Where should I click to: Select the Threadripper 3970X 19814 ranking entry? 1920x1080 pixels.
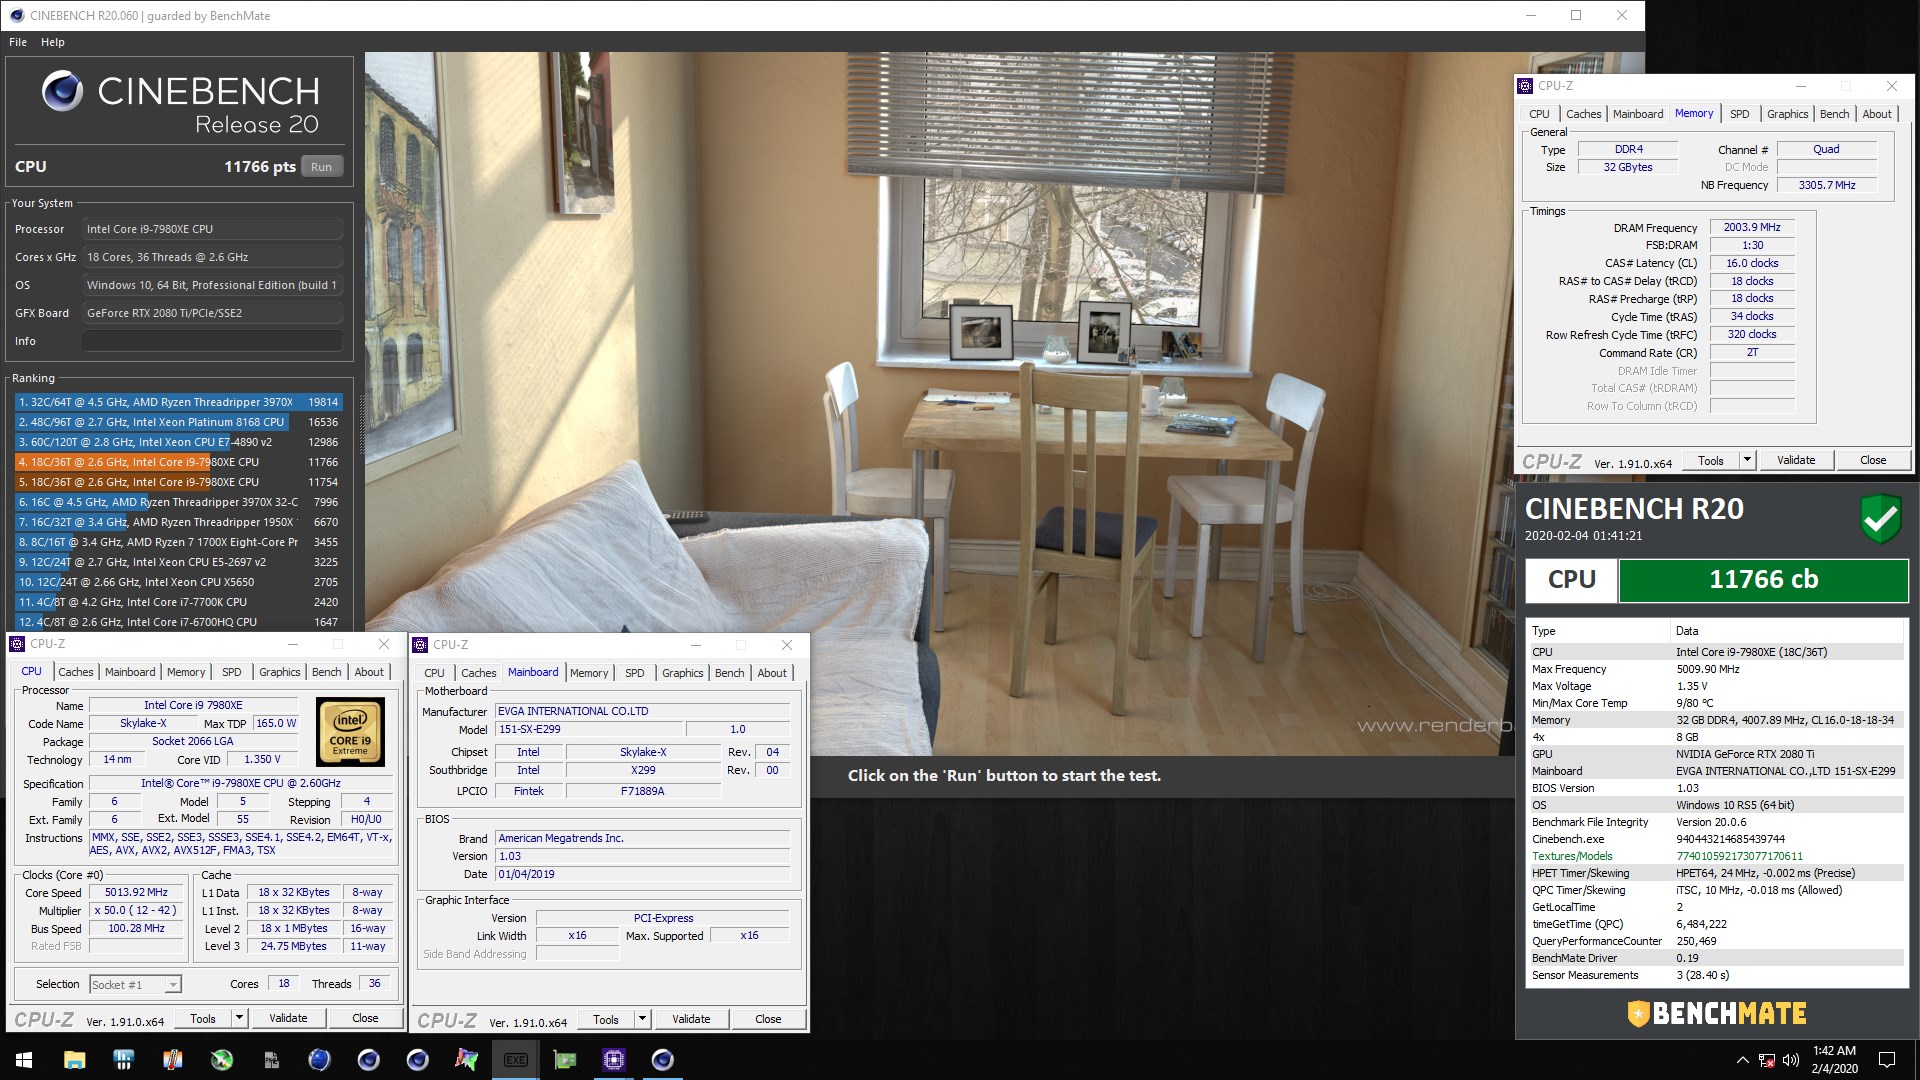point(178,402)
